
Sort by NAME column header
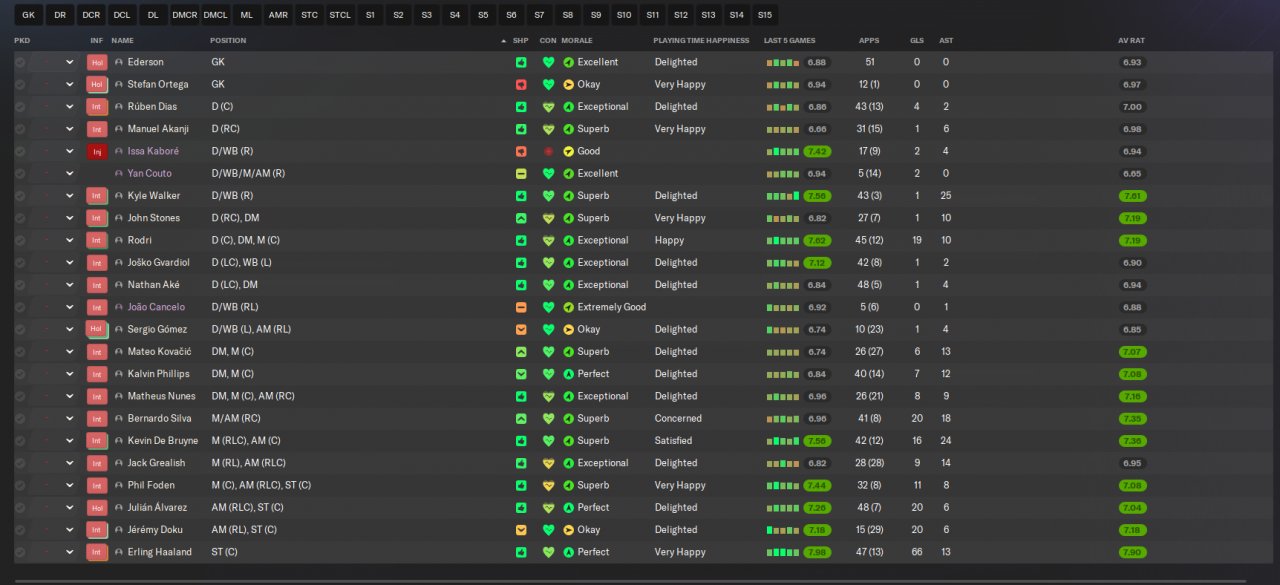(x=122, y=41)
